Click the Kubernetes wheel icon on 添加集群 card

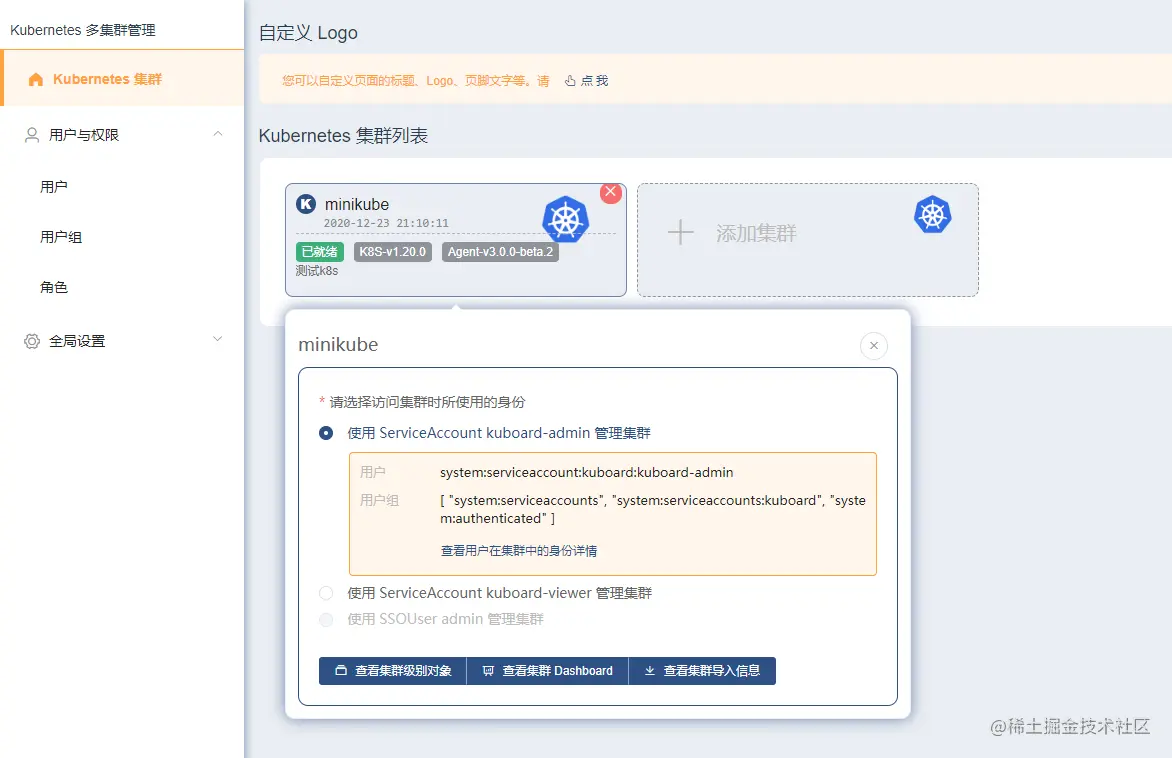click(932, 215)
